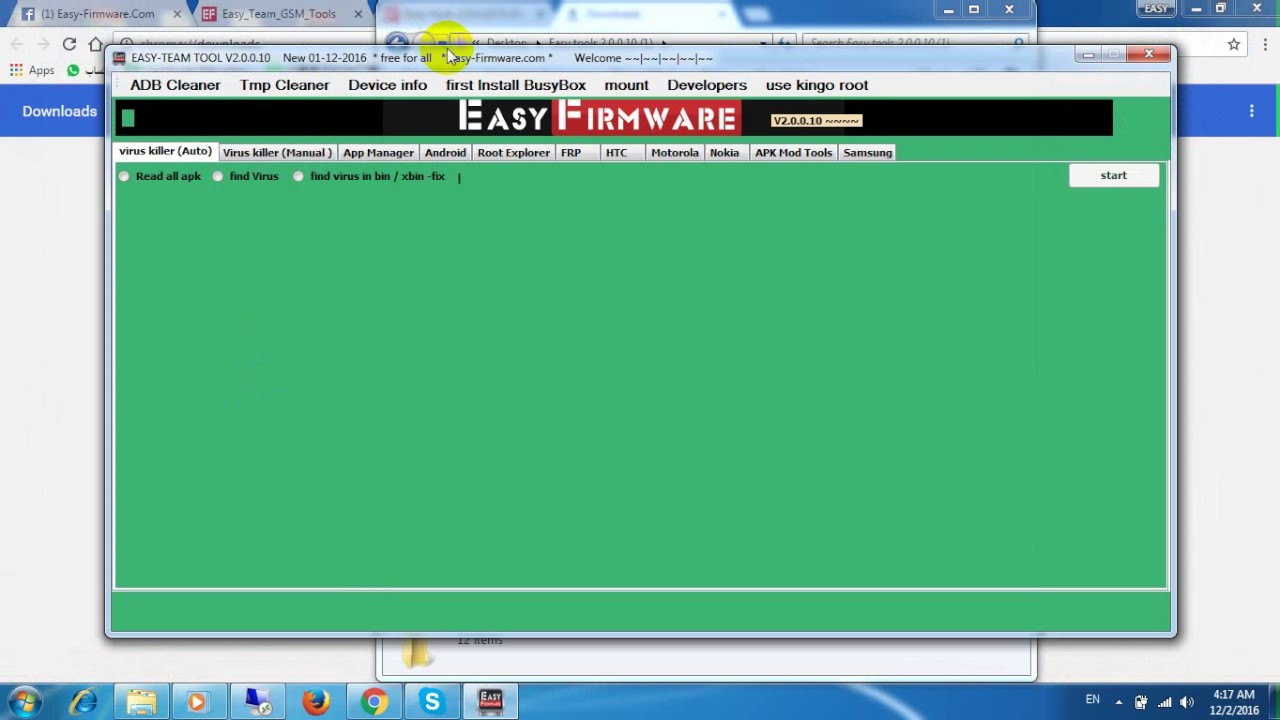Open Chrome Apps bookmarks shortcut
The width and height of the screenshot is (1280, 720).
[32, 70]
